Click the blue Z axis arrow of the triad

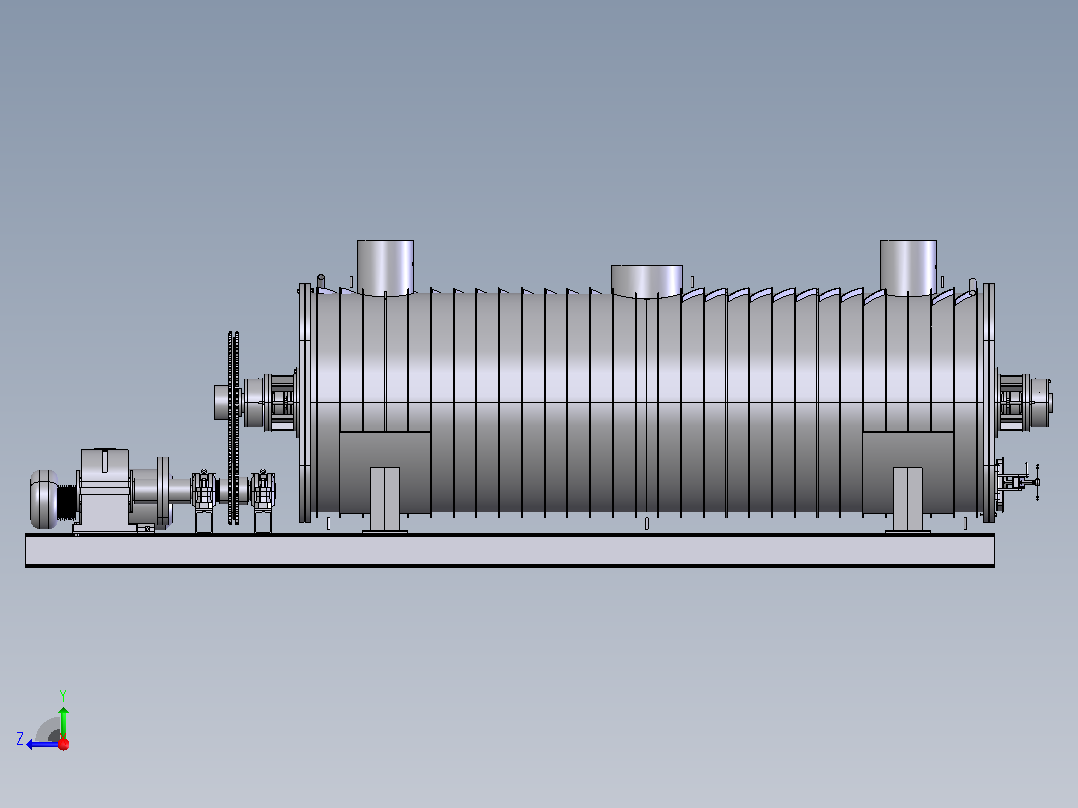click(43, 745)
